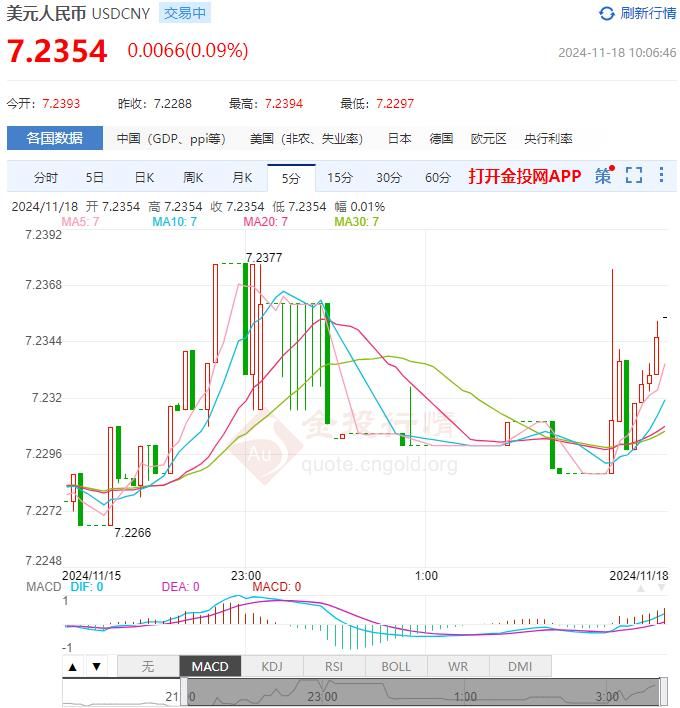Viewport: 680px width, 708px height.
Task: Click the right handle of range slider
Action: (x=663, y=692)
